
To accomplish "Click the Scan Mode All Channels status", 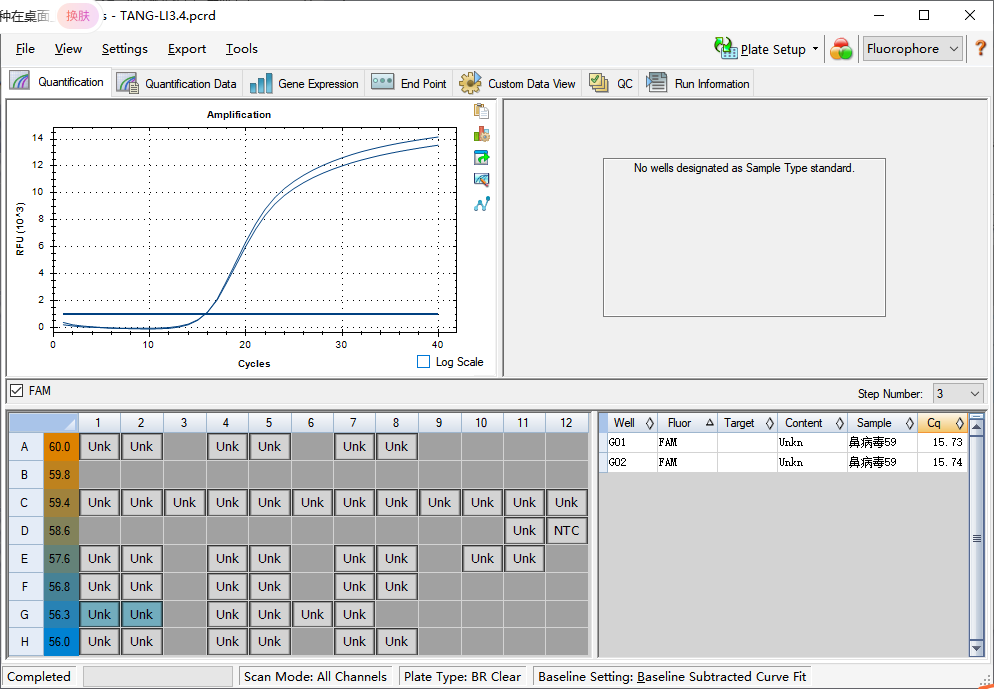I will click(315, 676).
